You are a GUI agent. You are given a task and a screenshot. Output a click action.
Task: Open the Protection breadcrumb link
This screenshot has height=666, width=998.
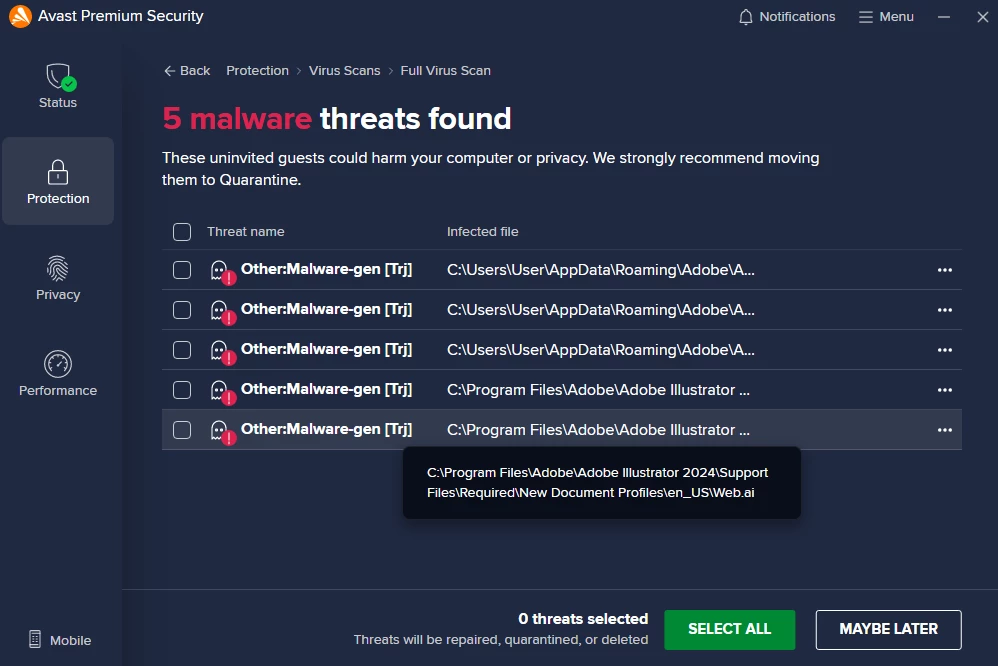click(257, 71)
